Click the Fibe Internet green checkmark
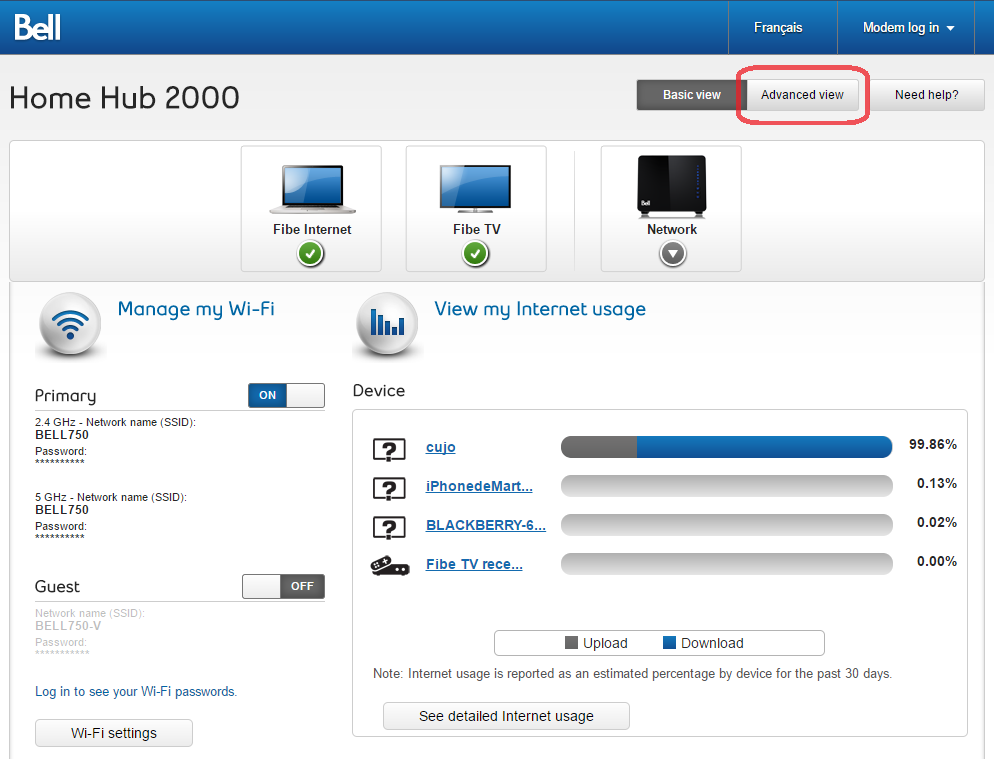The height and width of the screenshot is (760, 994). coord(311,254)
